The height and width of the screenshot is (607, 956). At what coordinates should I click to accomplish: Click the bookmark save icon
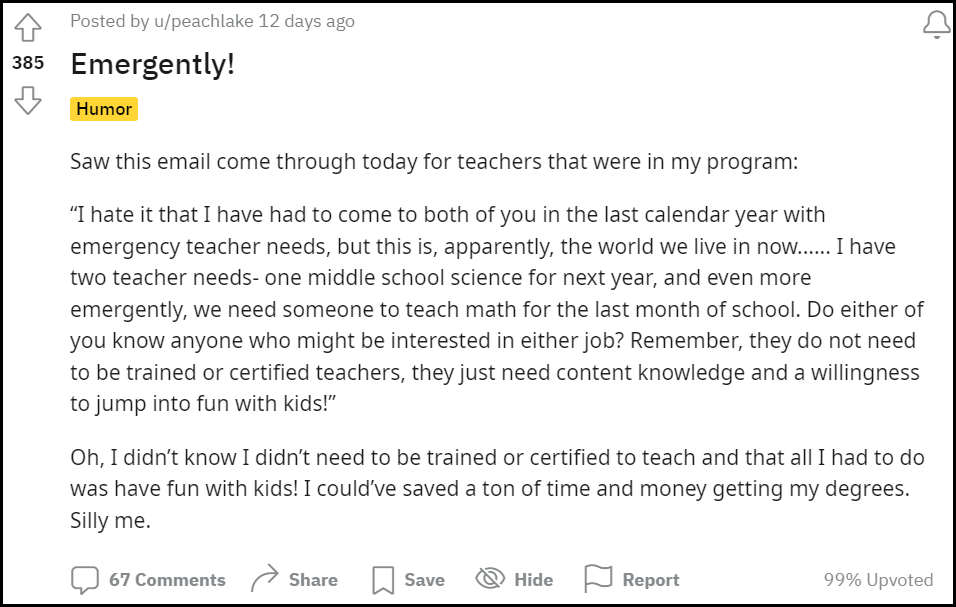(383, 580)
